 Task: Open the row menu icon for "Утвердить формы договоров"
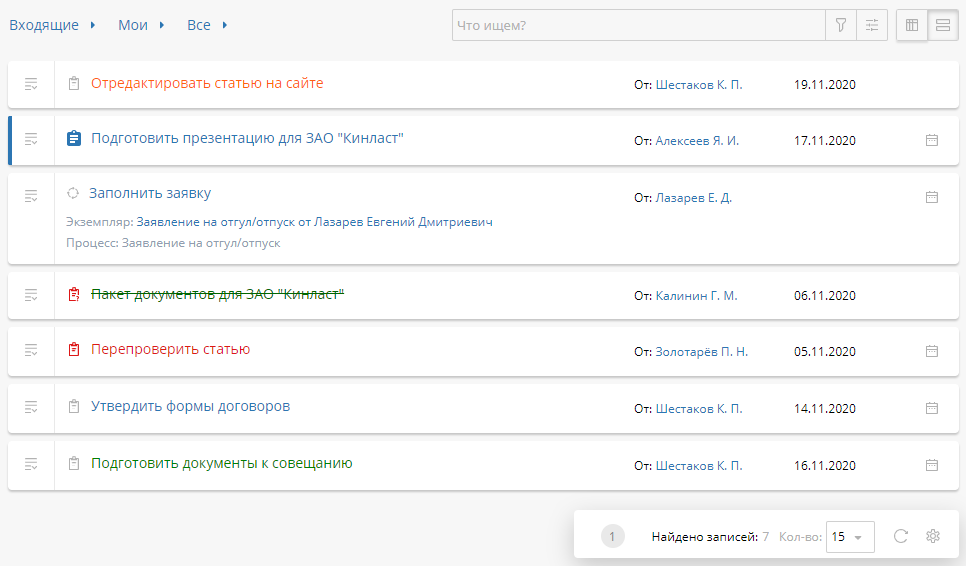click(31, 407)
